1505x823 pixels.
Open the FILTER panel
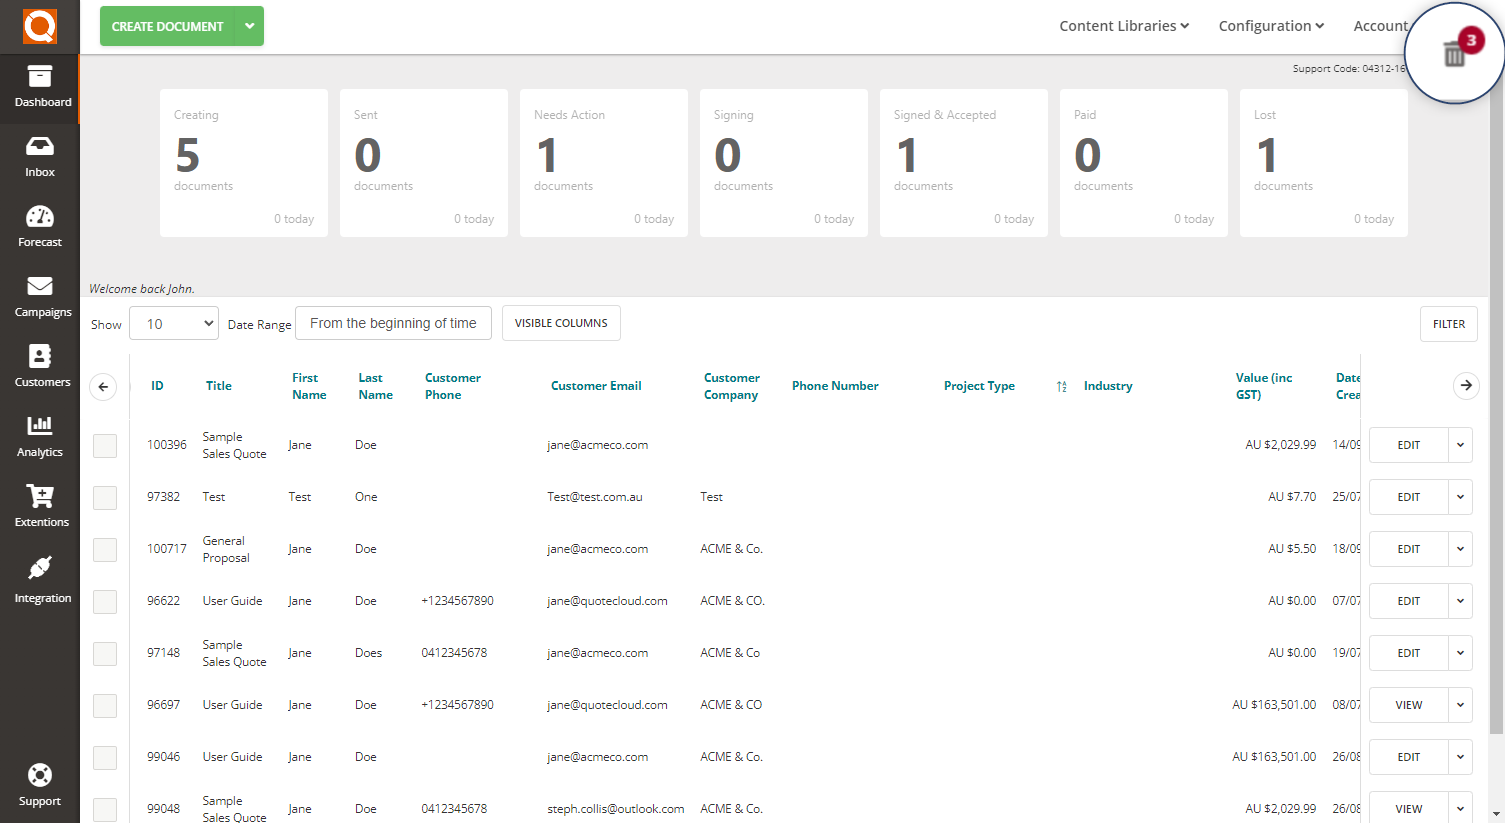tap(1448, 323)
